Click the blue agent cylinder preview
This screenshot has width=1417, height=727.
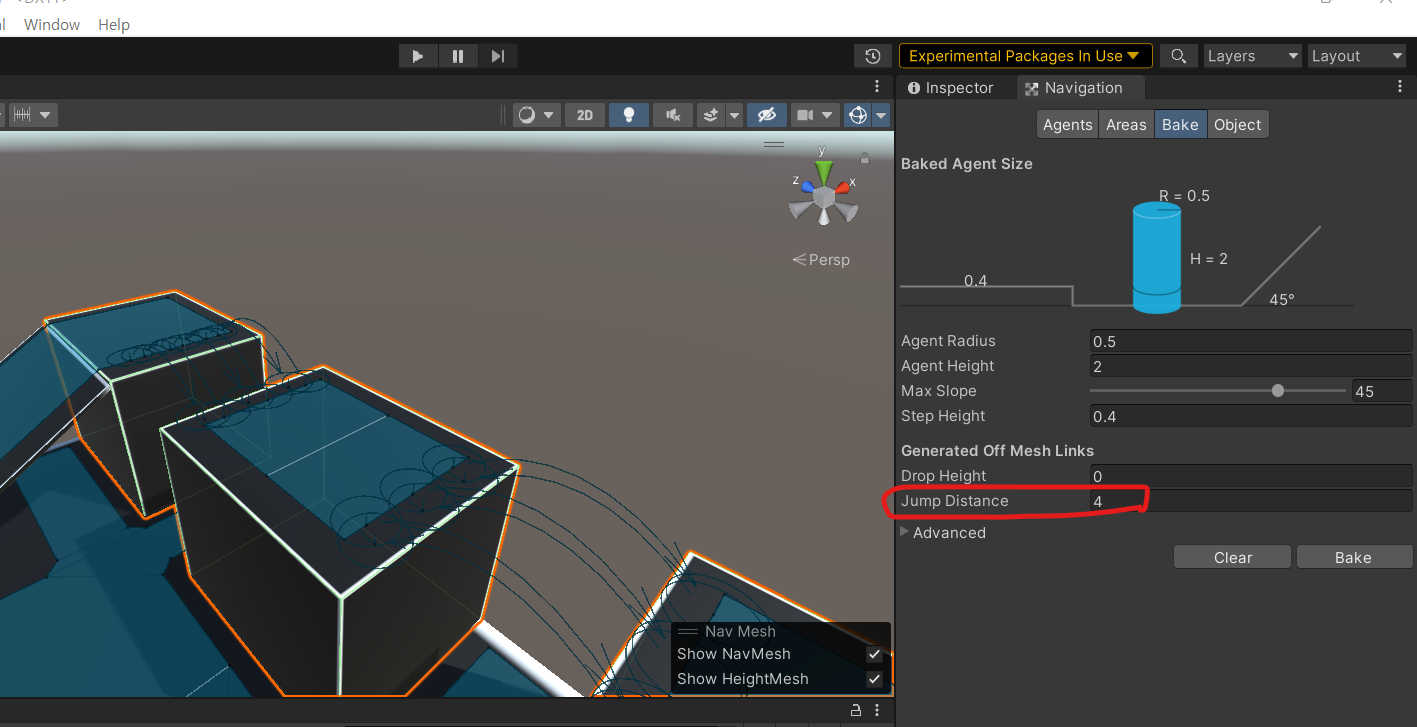[1156, 258]
